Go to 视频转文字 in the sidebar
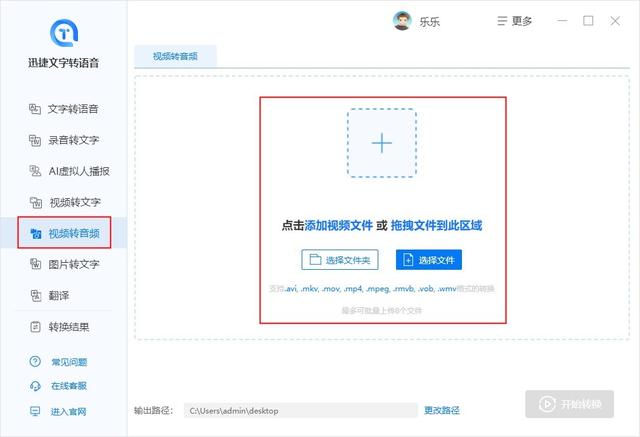Viewport: 640px width, 437px height. click(64, 202)
